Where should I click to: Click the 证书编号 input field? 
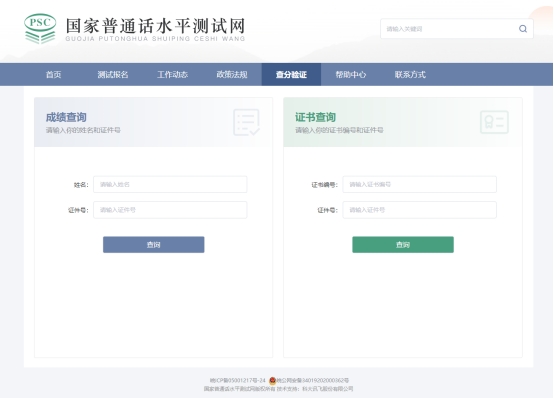419,184
